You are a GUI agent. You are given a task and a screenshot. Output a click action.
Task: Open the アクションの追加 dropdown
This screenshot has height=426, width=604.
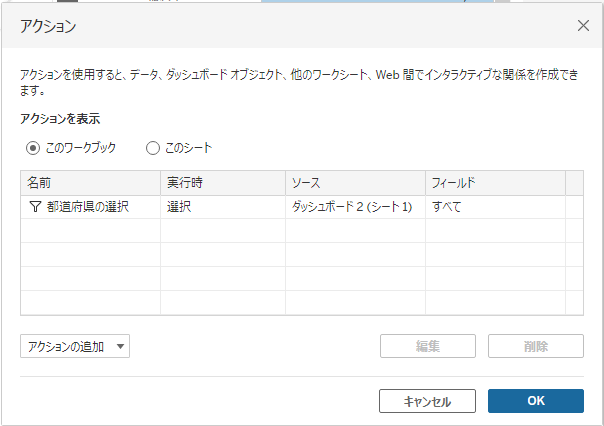pyautogui.click(x=75, y=346)
